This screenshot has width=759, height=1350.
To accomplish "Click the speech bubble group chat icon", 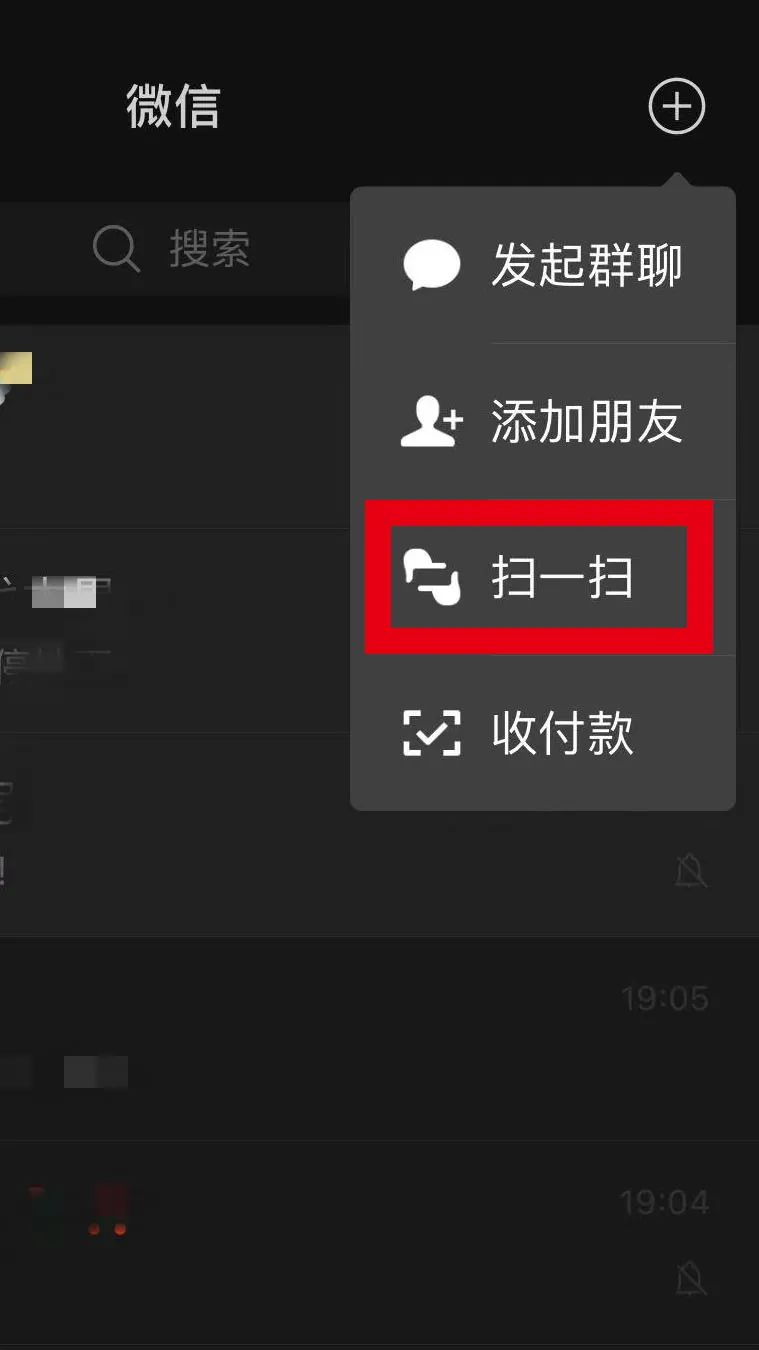I will coord(431,266).
